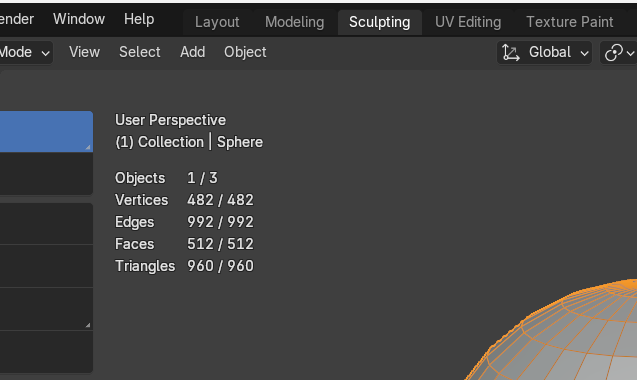Open the Global orientation dropdown
Screen dimensions: 637x380
tap(544, 52)
